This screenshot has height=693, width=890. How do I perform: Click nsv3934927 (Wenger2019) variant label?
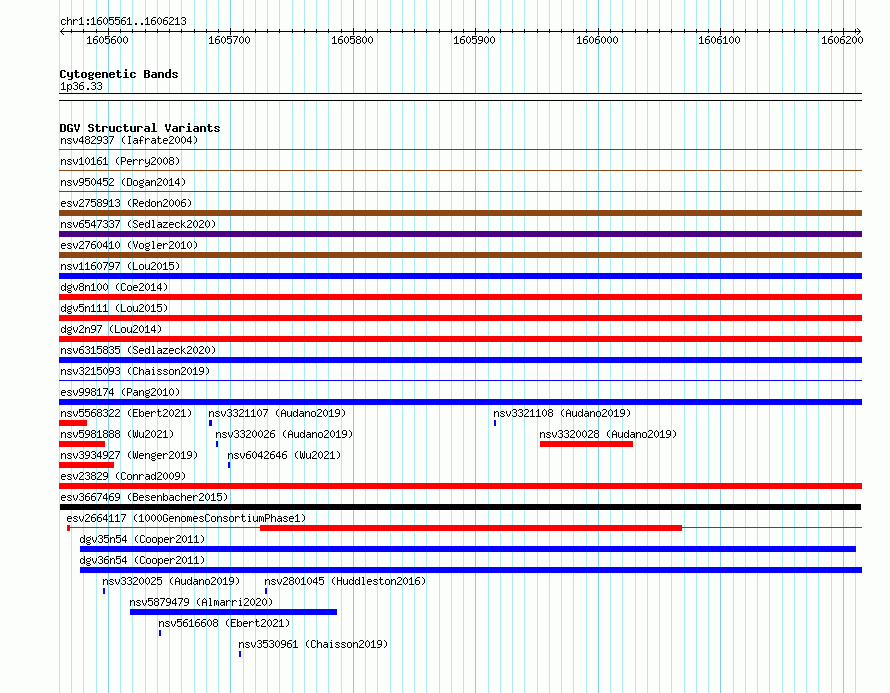pyautogui.click(x=129, y=455)
